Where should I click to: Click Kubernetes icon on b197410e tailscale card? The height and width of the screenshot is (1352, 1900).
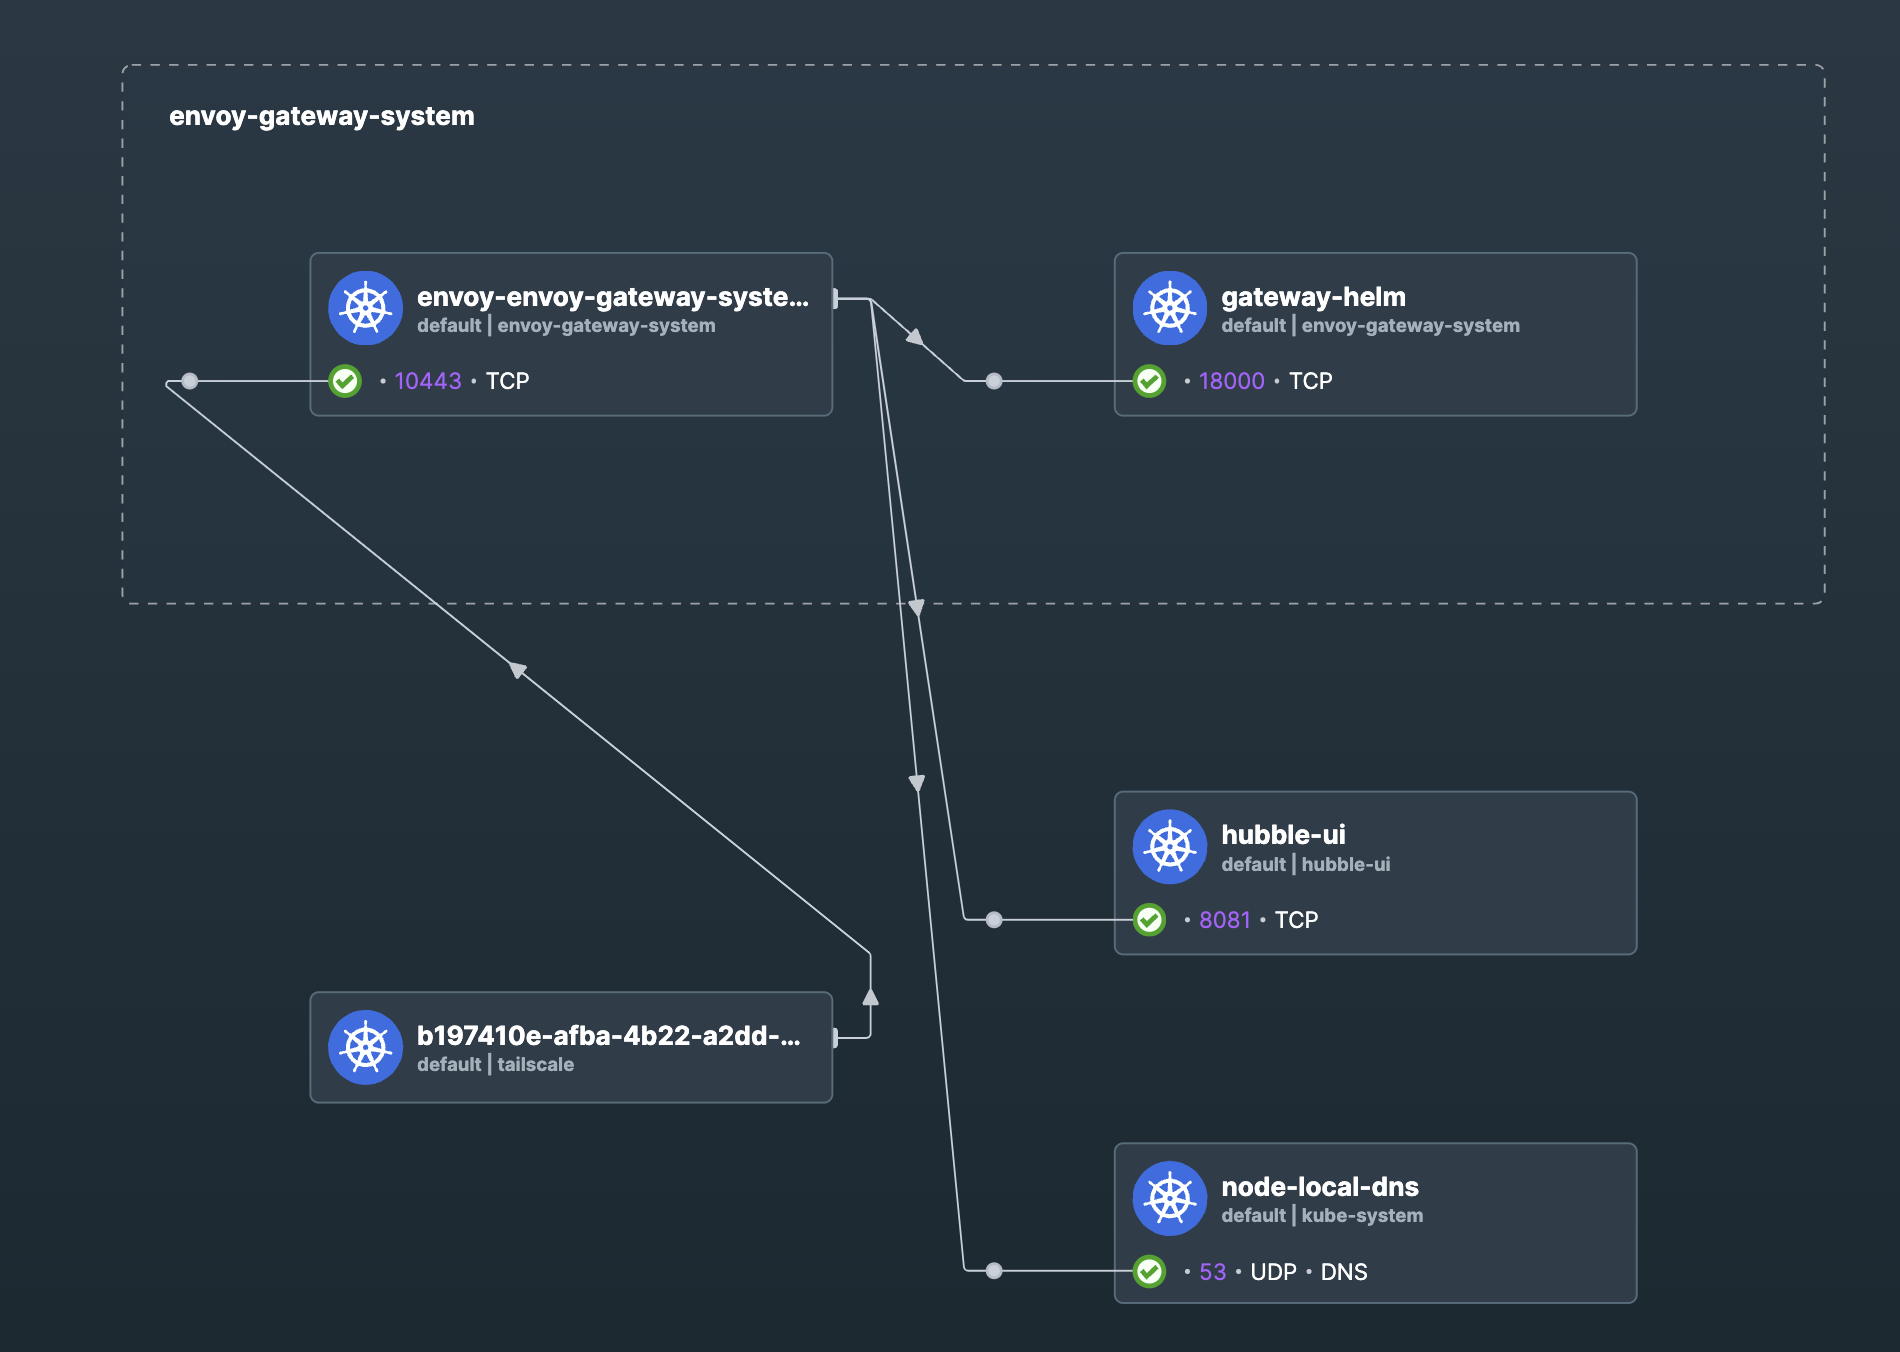click(x=366, y=1047)
